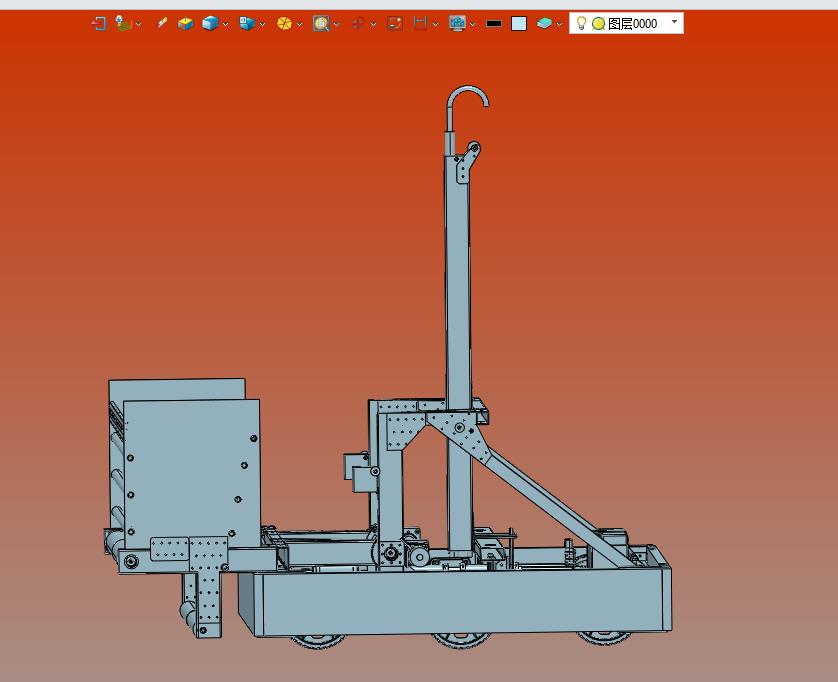Viewport: 838px width, 682px height.
Task: Open the datum plane icon's dropdown arrow
Action: pos(138,24)
